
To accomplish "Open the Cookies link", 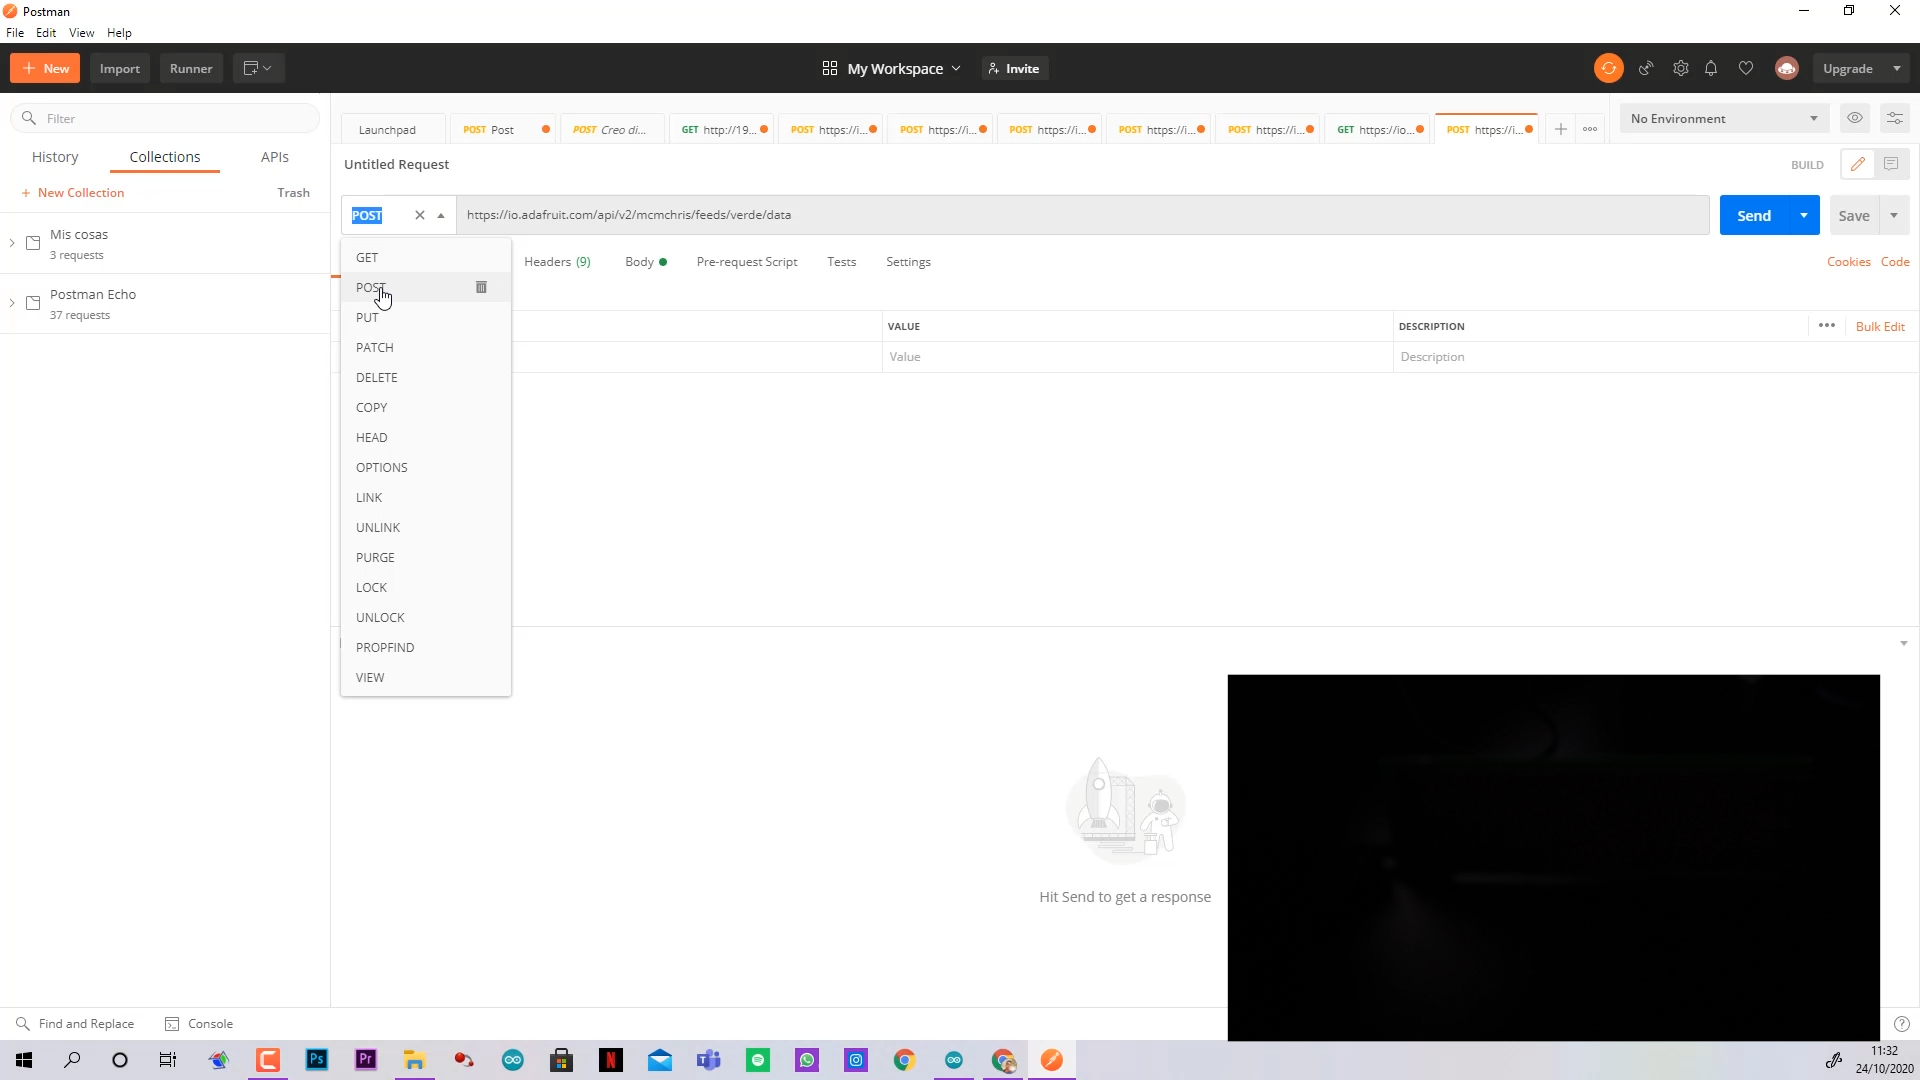I will point(1848,262).
